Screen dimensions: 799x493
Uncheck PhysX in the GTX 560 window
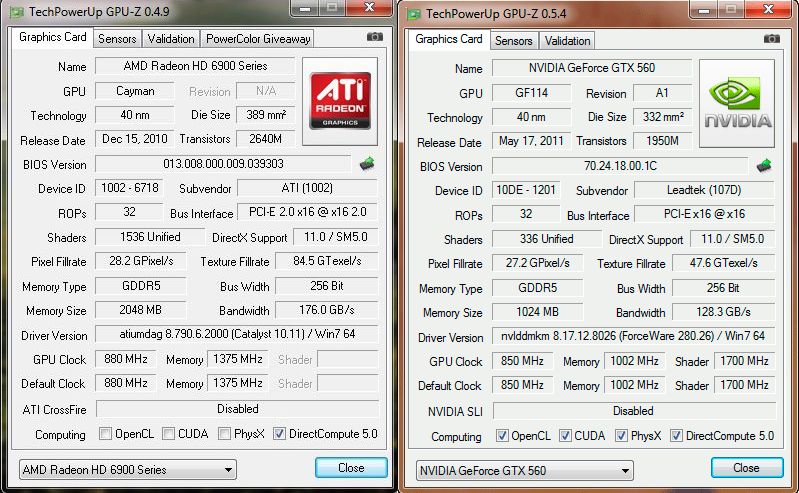(x=621, y=435)
